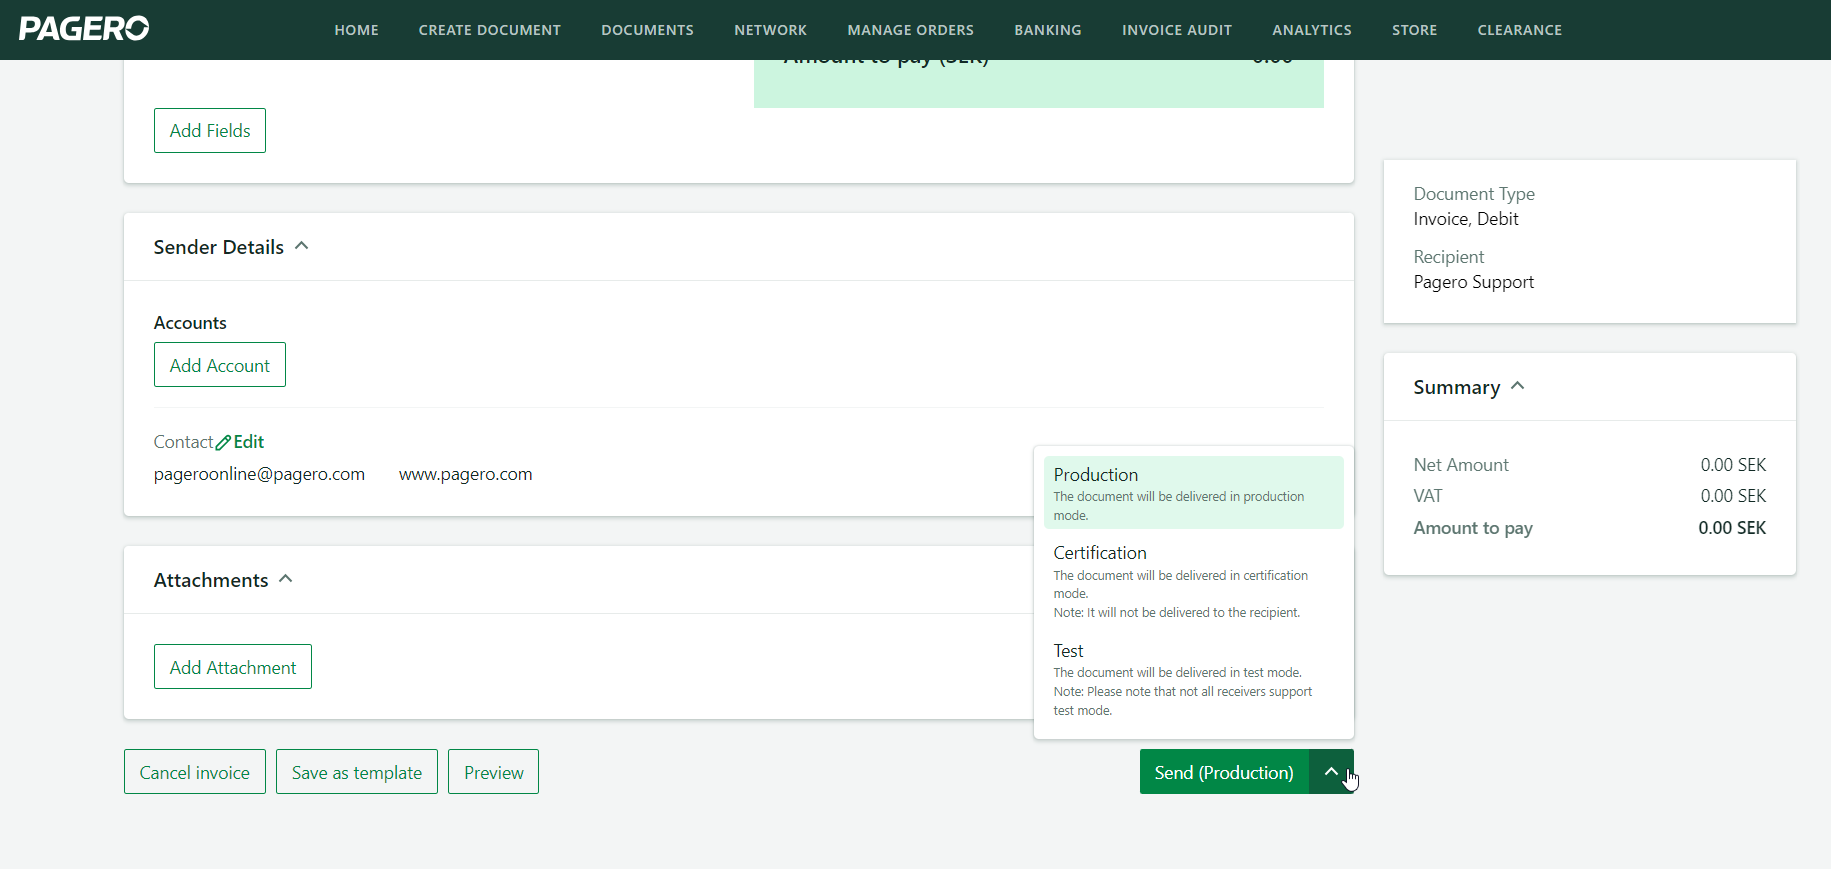This screenshot has height=869, width=1831.
Task: Select the Production delivery mode option
Action: [x=1193, y=493]
